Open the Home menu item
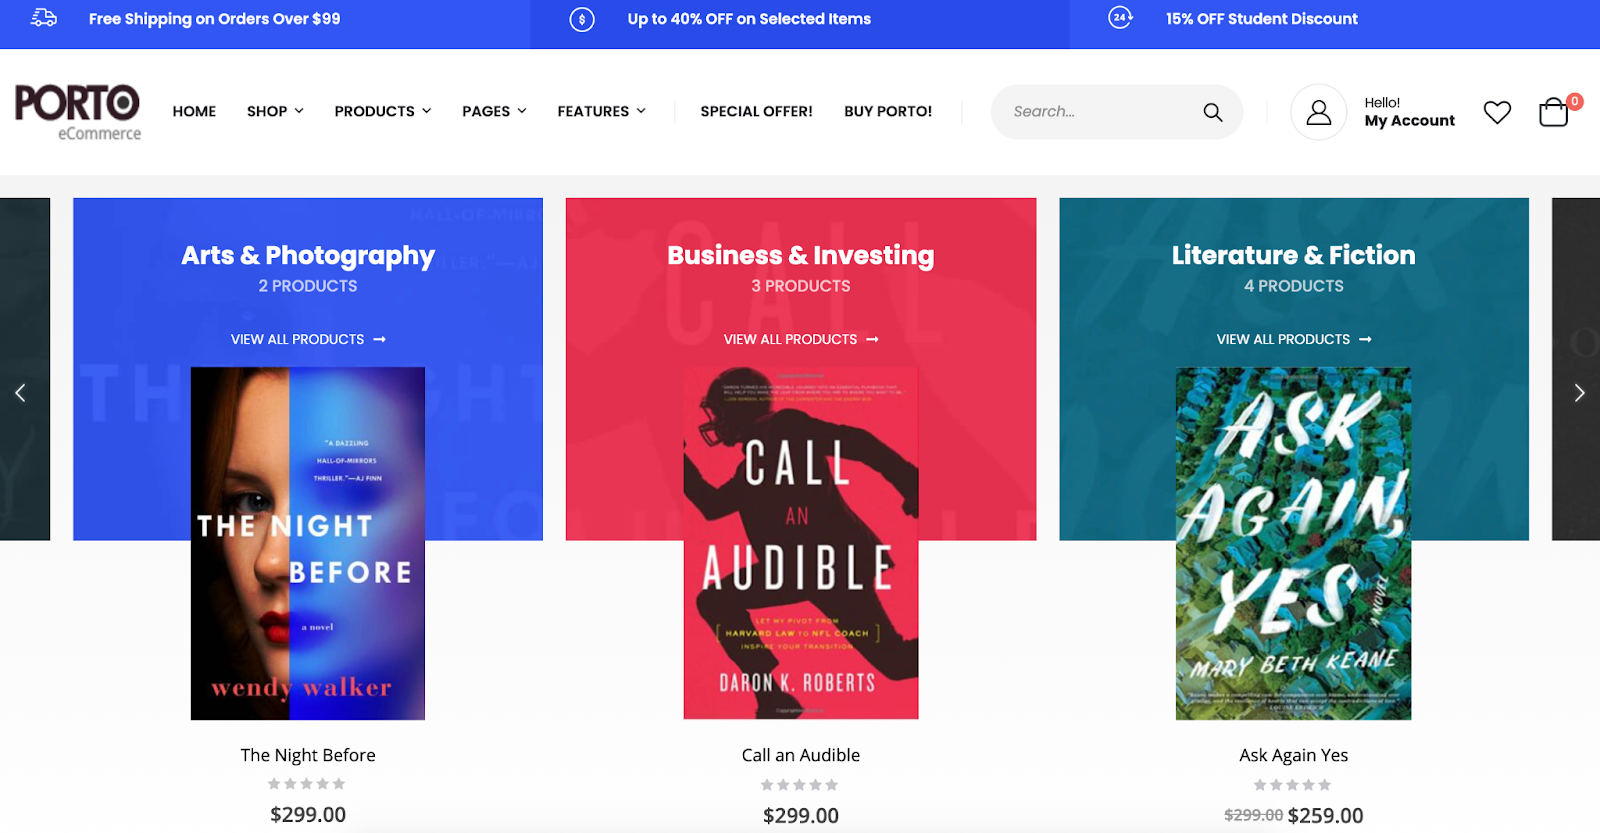Viewport: 1600px width, 833px height. [x=194, y=111]
